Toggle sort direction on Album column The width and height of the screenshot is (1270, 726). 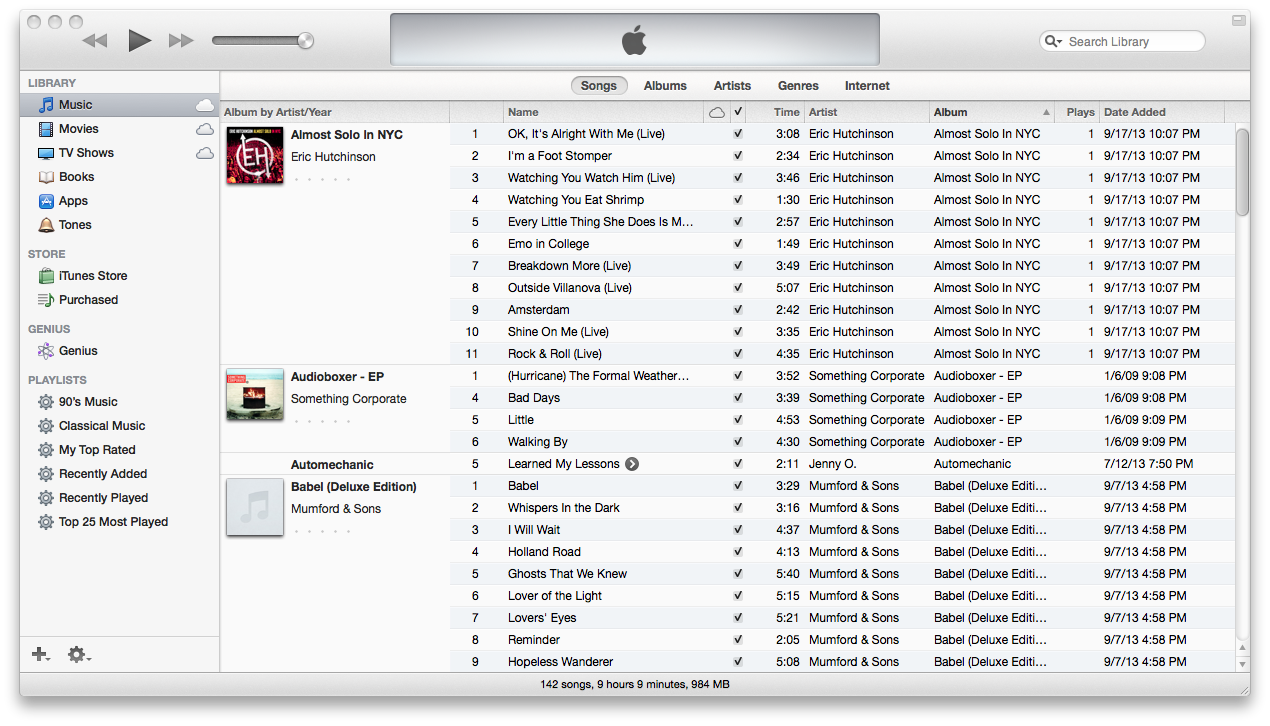click(x=992, y=113)
